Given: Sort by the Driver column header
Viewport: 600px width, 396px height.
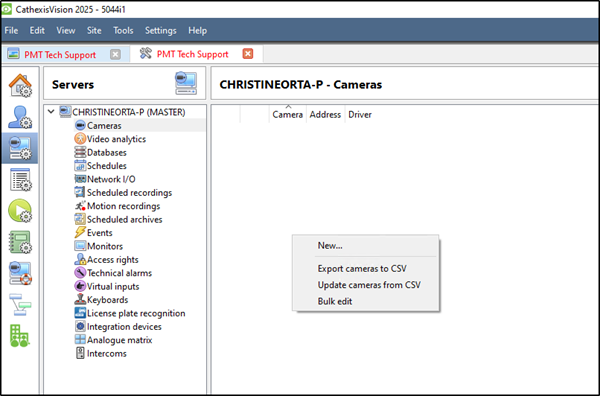Looking at the screenshot, I should tap(360, 114).
